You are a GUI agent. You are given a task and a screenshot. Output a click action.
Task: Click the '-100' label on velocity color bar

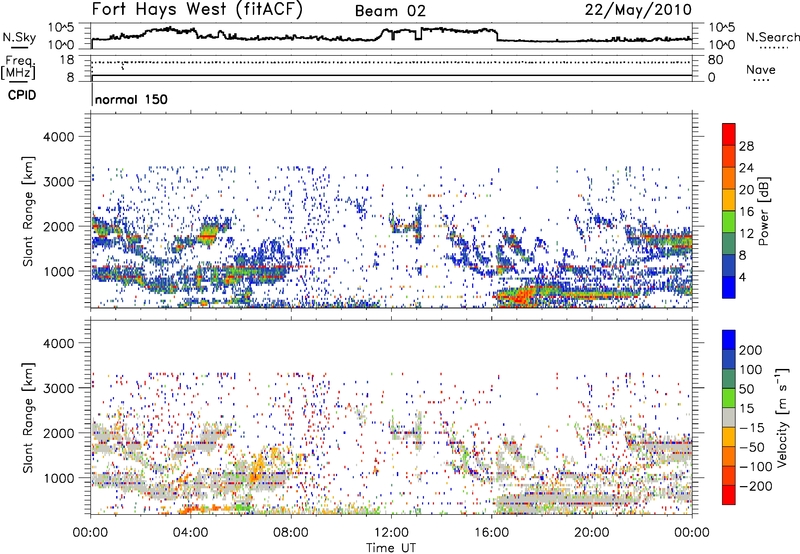click(x=755, y=467)
